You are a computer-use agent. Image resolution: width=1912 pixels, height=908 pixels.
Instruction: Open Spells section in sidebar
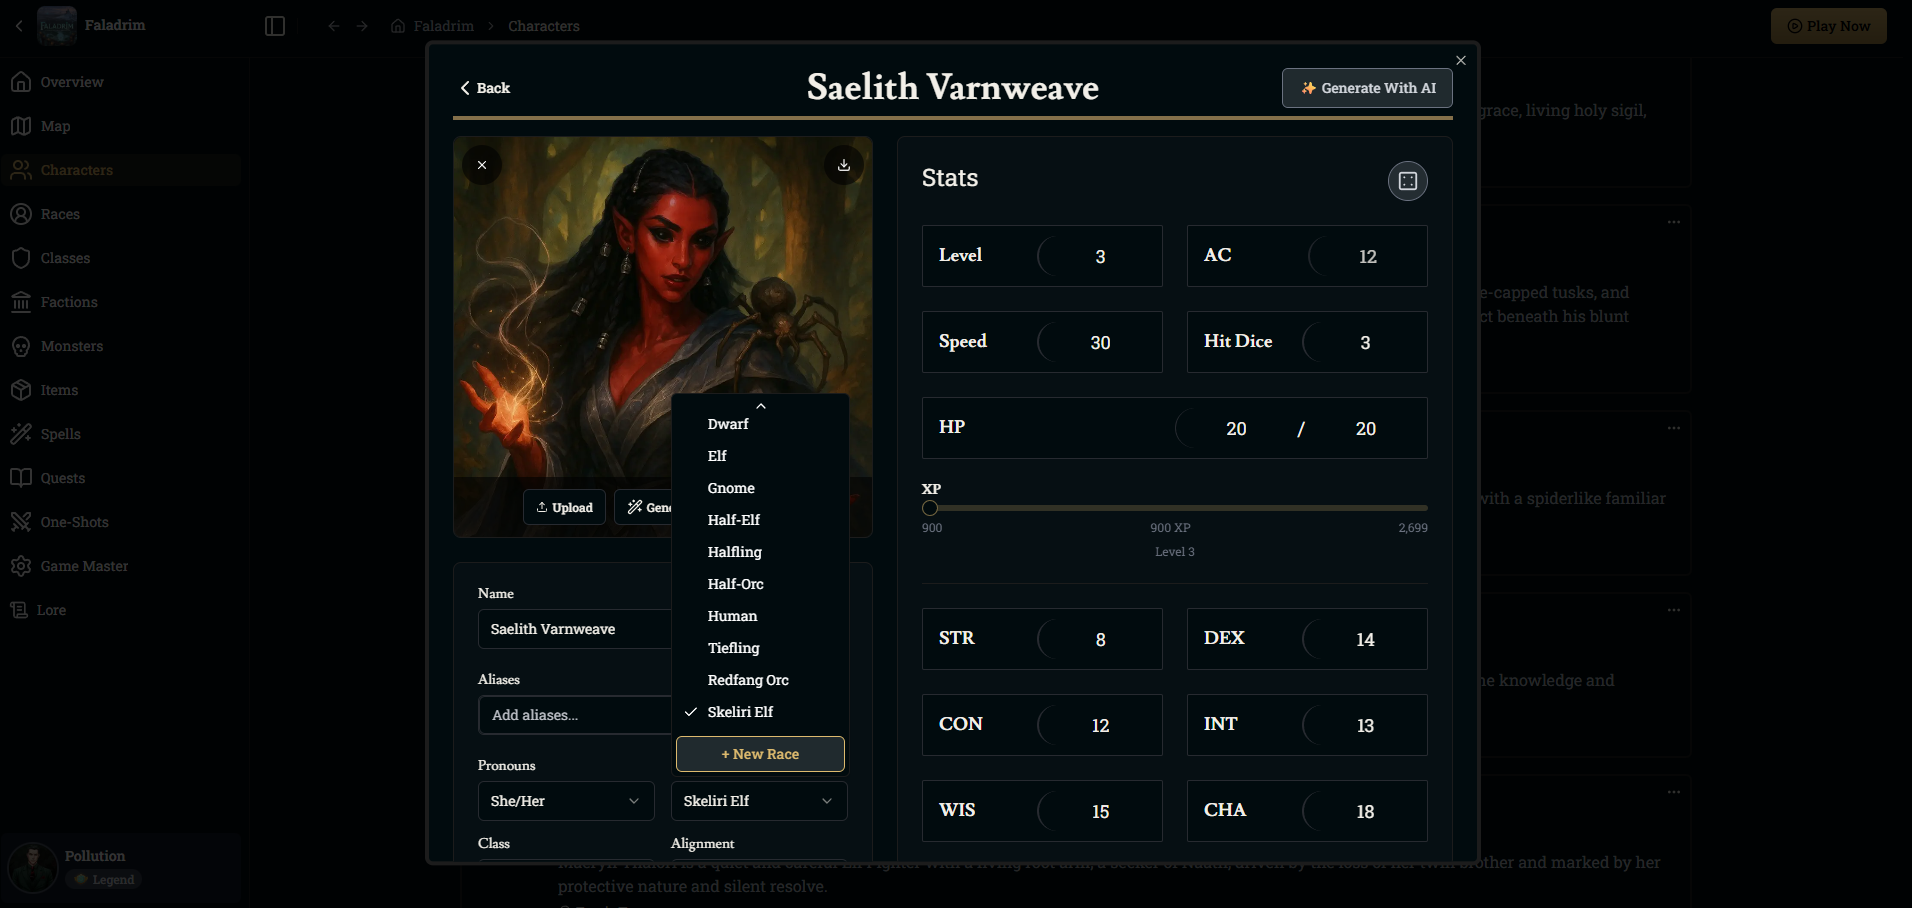pos(60,434)
